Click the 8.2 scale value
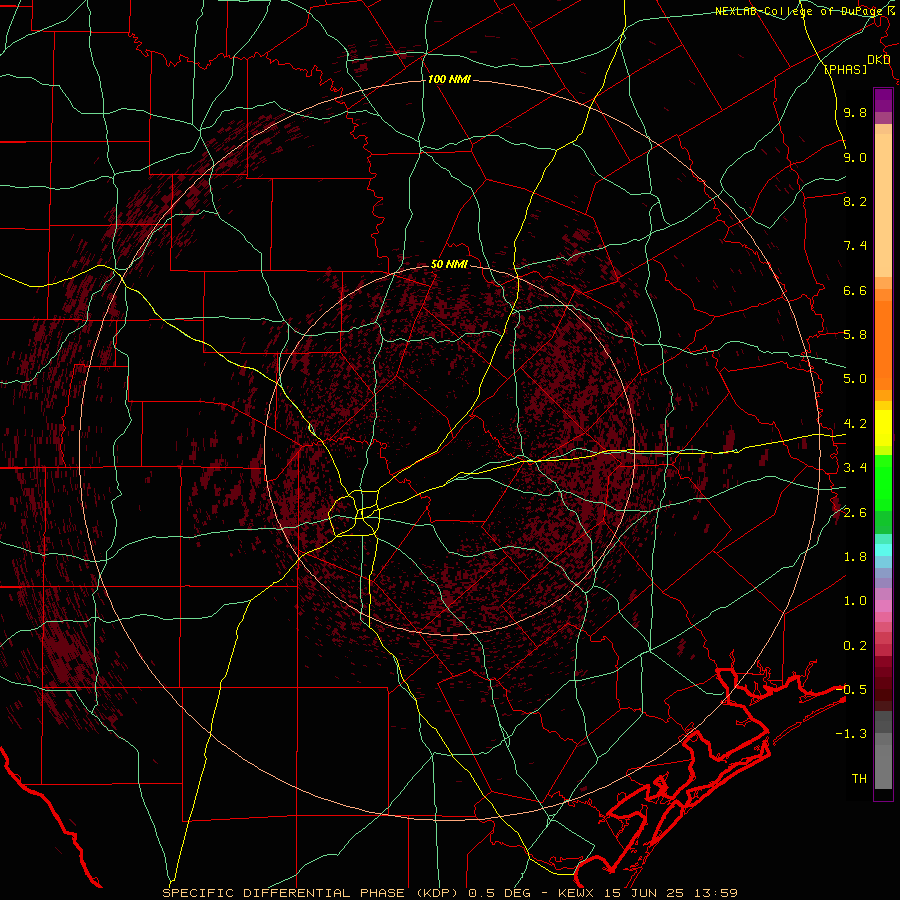This screenshot has height=900, width=900. coord(855,201)
